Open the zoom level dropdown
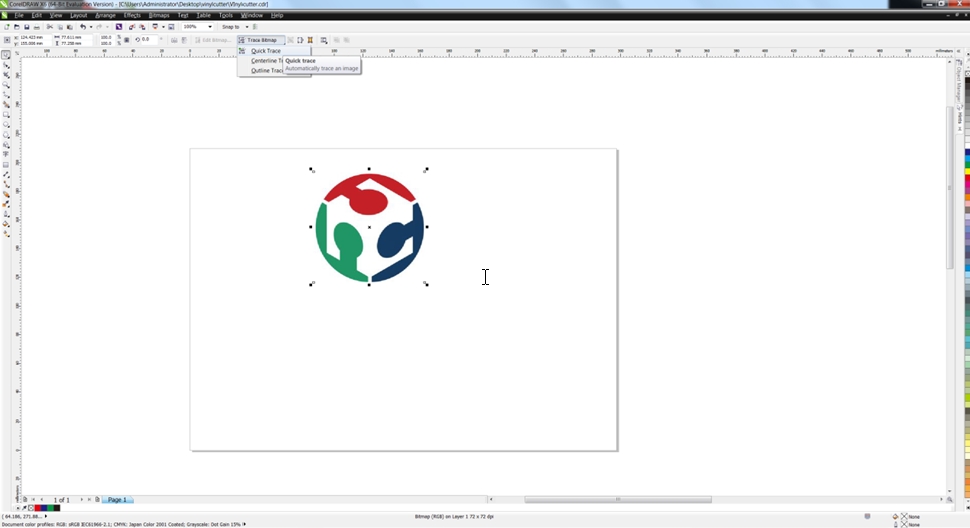The height and width of the screenshot is (528, 970). coord(210,27)
